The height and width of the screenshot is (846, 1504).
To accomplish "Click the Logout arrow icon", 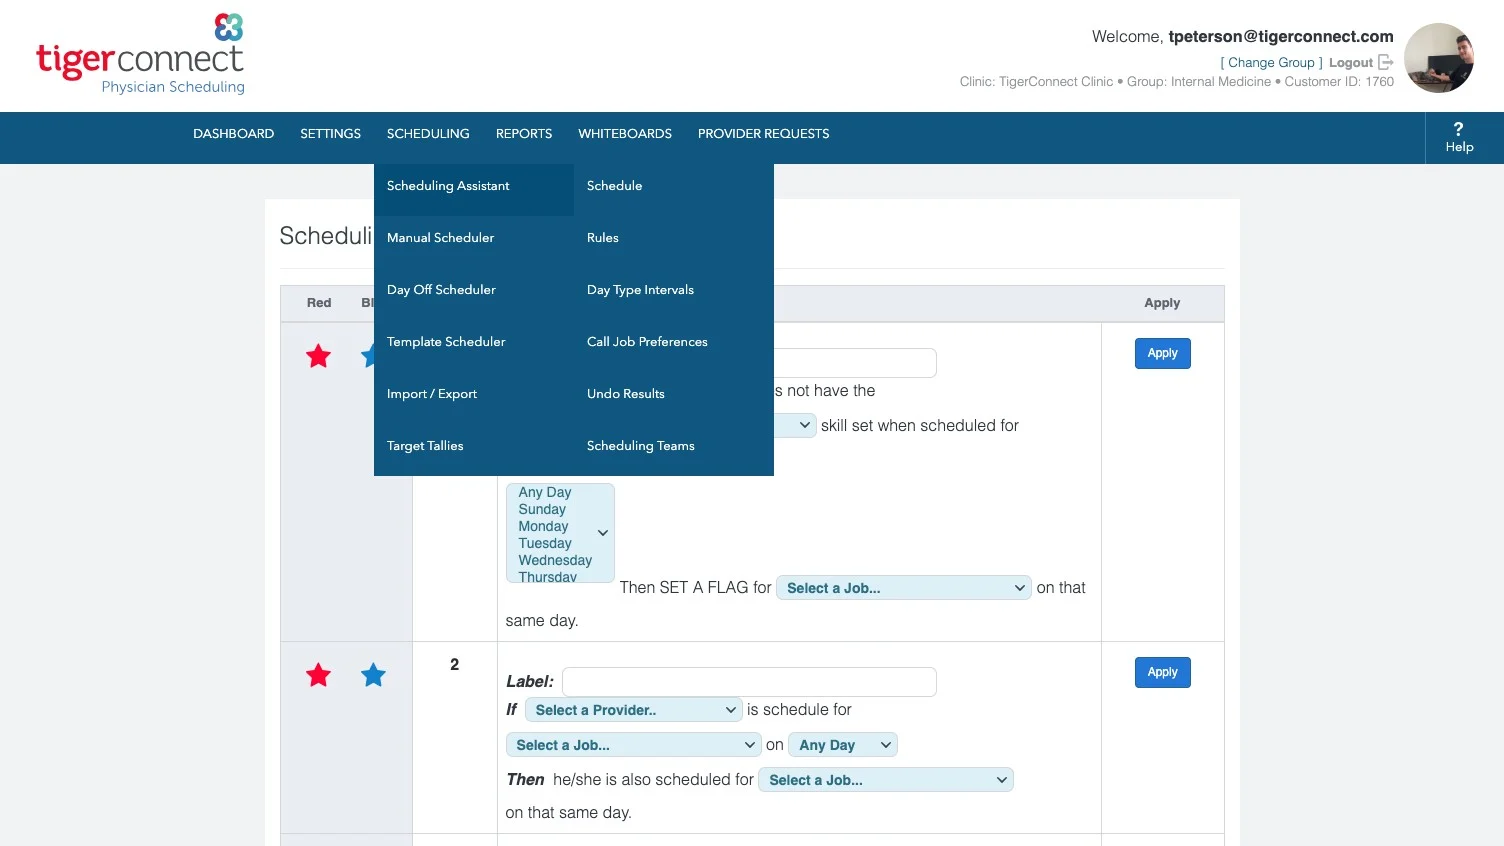I will pyautogui.click(x=1386, y=62).
